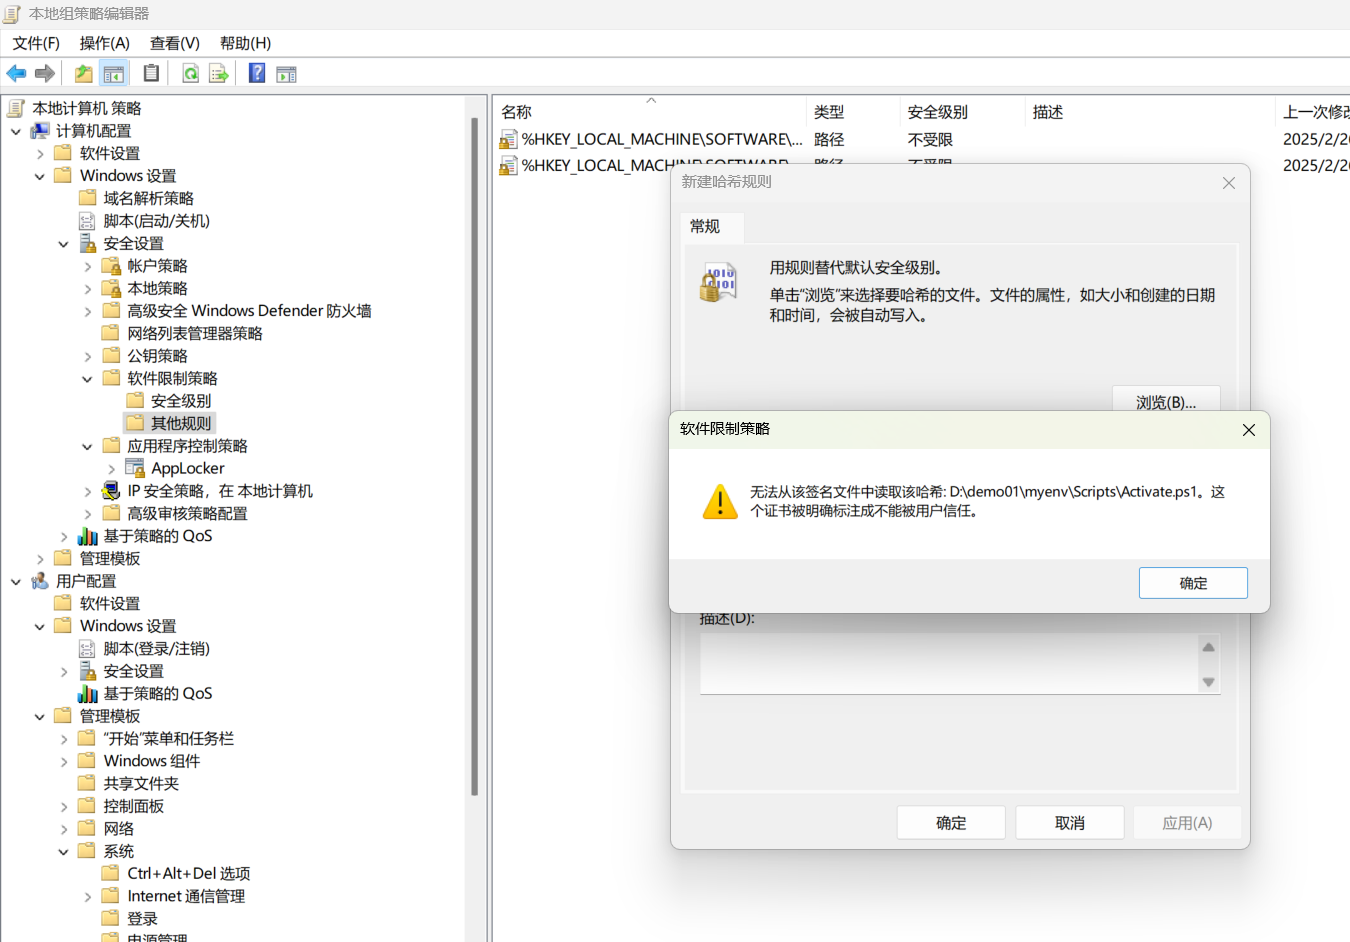Click the clipboard Properties toolbar icon
The width and height of the screenshot is (1350, 942).
point(151,73)
